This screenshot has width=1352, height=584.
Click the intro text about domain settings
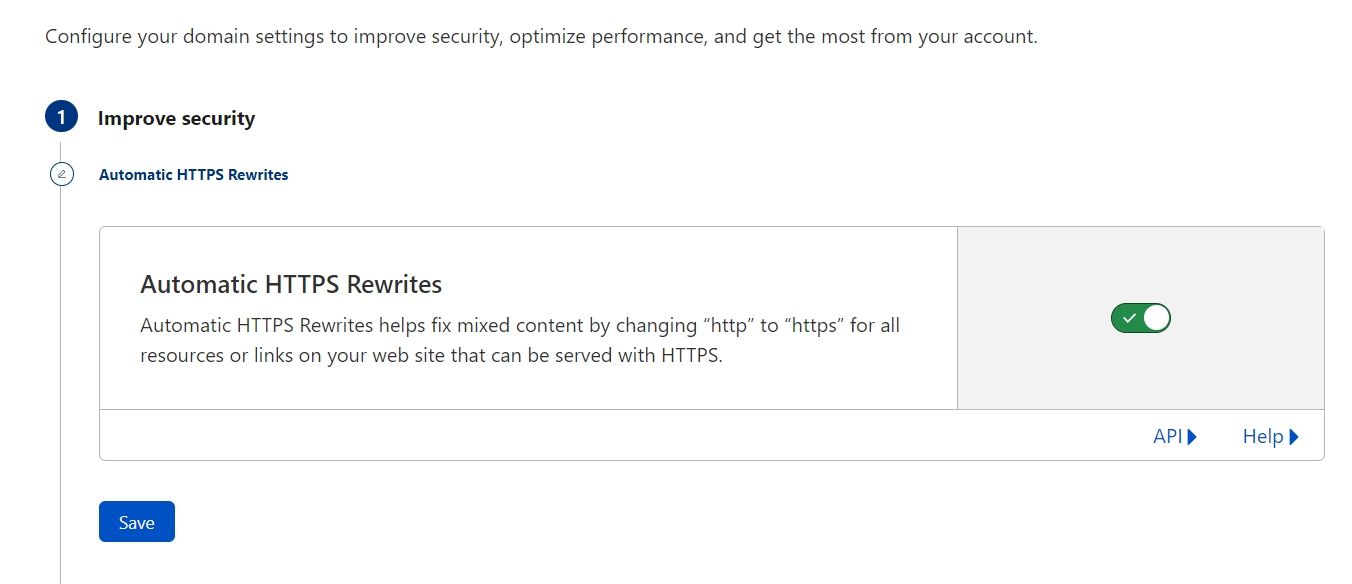point(541,37)
